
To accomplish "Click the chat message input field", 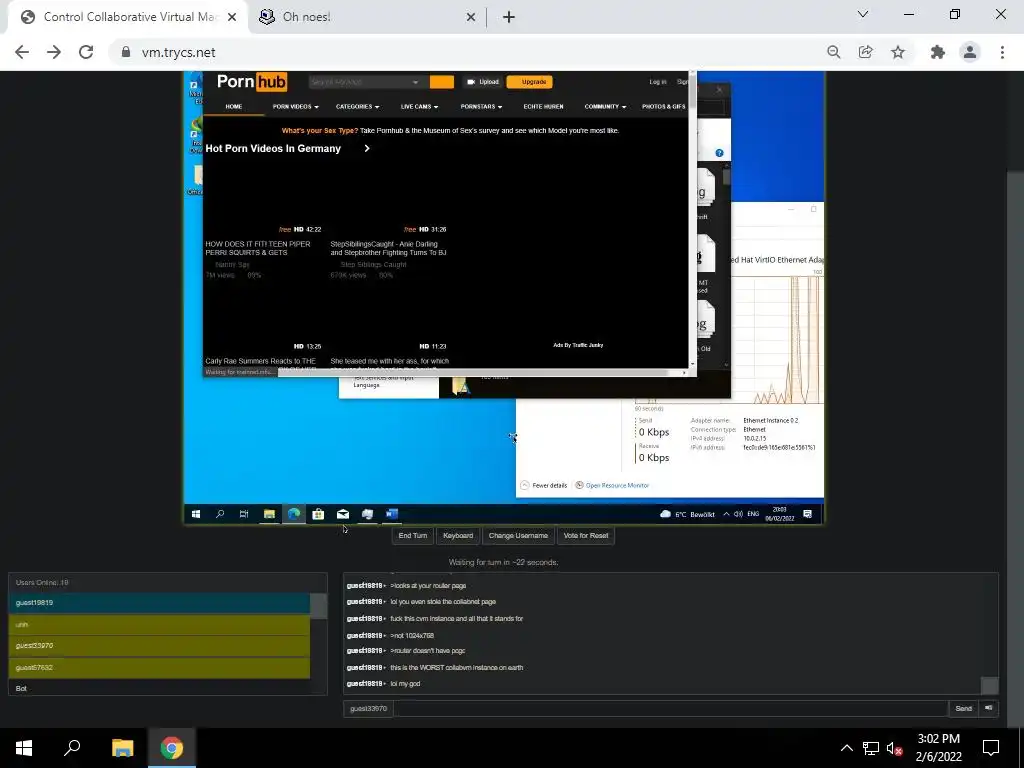I will pos(671,709).
